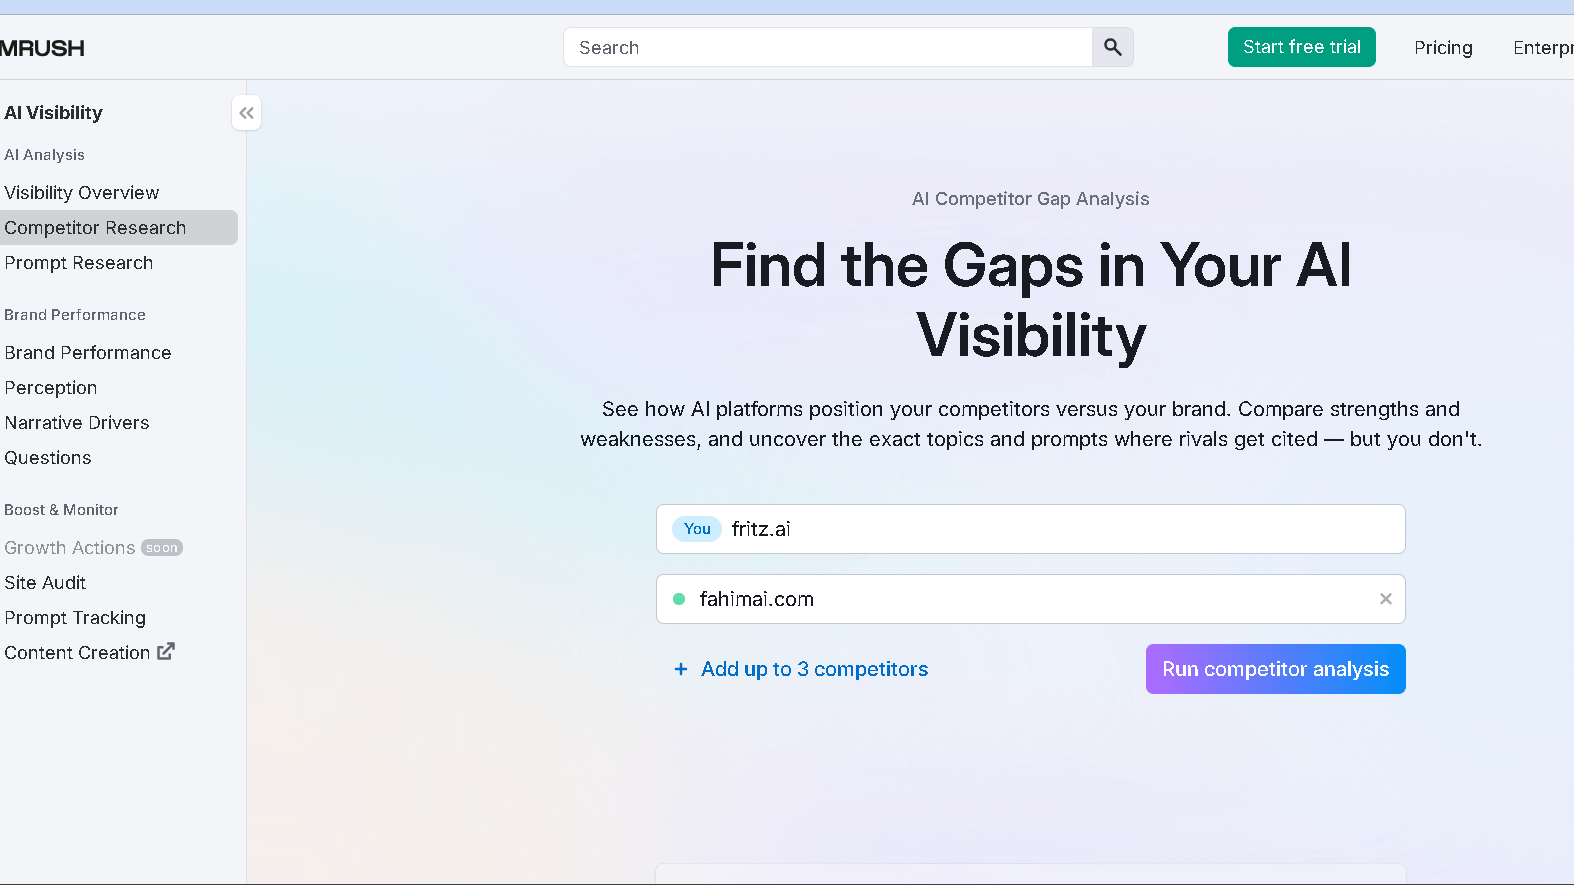Open Visibility Overview
This screenshot has width=1574, height=885.
[x=81, y=192]
